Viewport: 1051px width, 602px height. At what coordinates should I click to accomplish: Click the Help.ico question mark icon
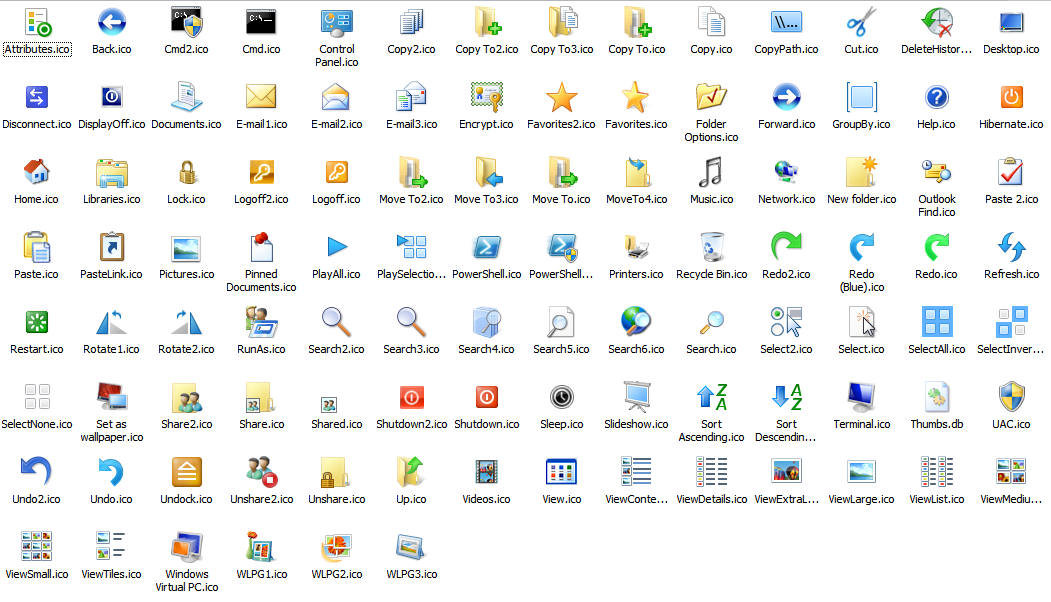936,98
